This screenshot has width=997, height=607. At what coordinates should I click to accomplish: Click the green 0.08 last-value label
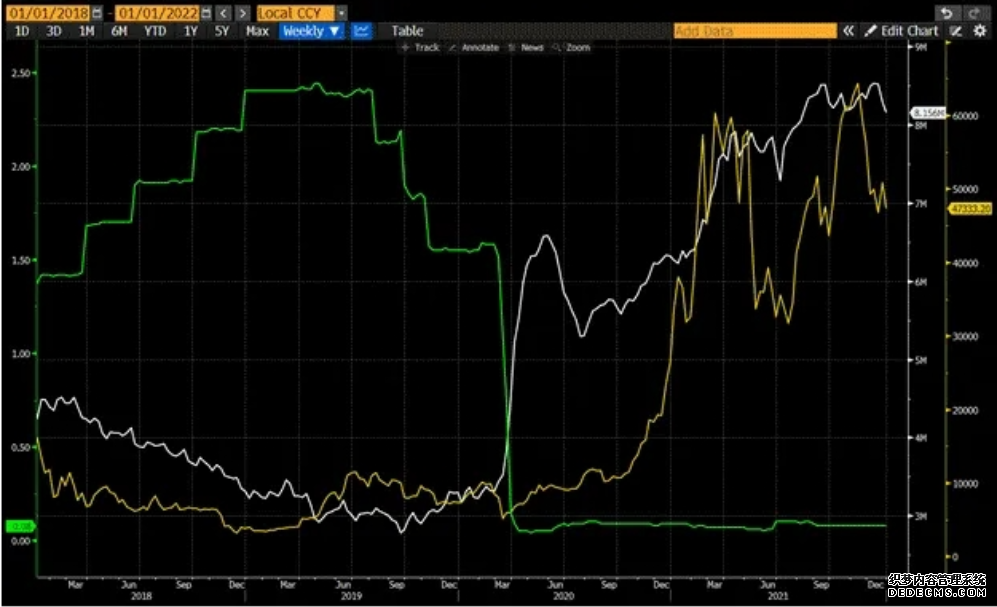[21, 526]
